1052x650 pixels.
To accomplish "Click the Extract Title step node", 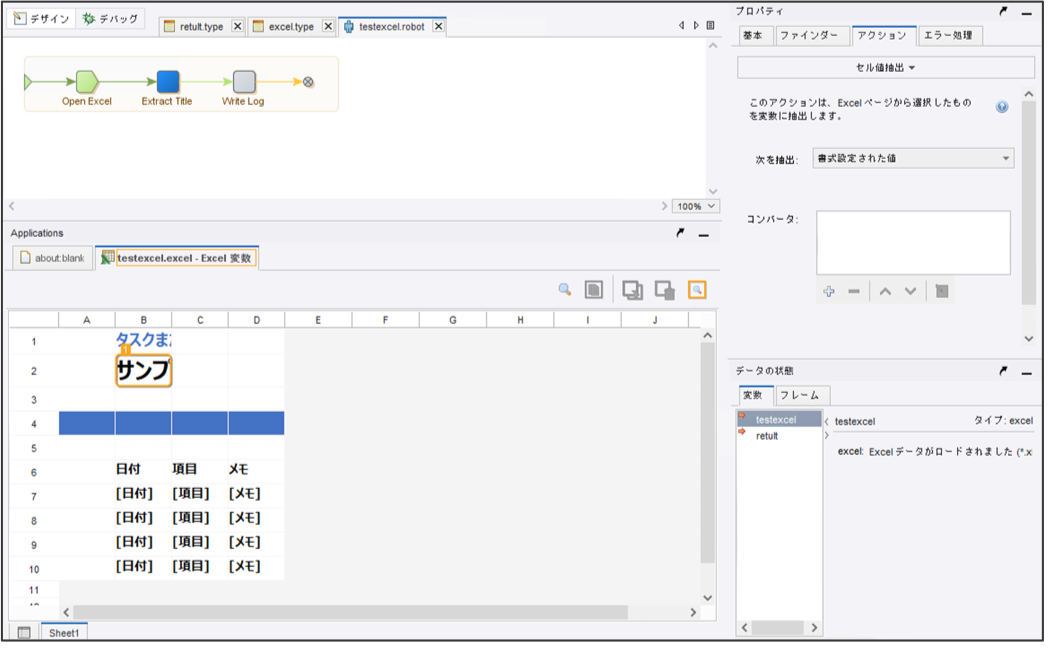I will 167,82.
